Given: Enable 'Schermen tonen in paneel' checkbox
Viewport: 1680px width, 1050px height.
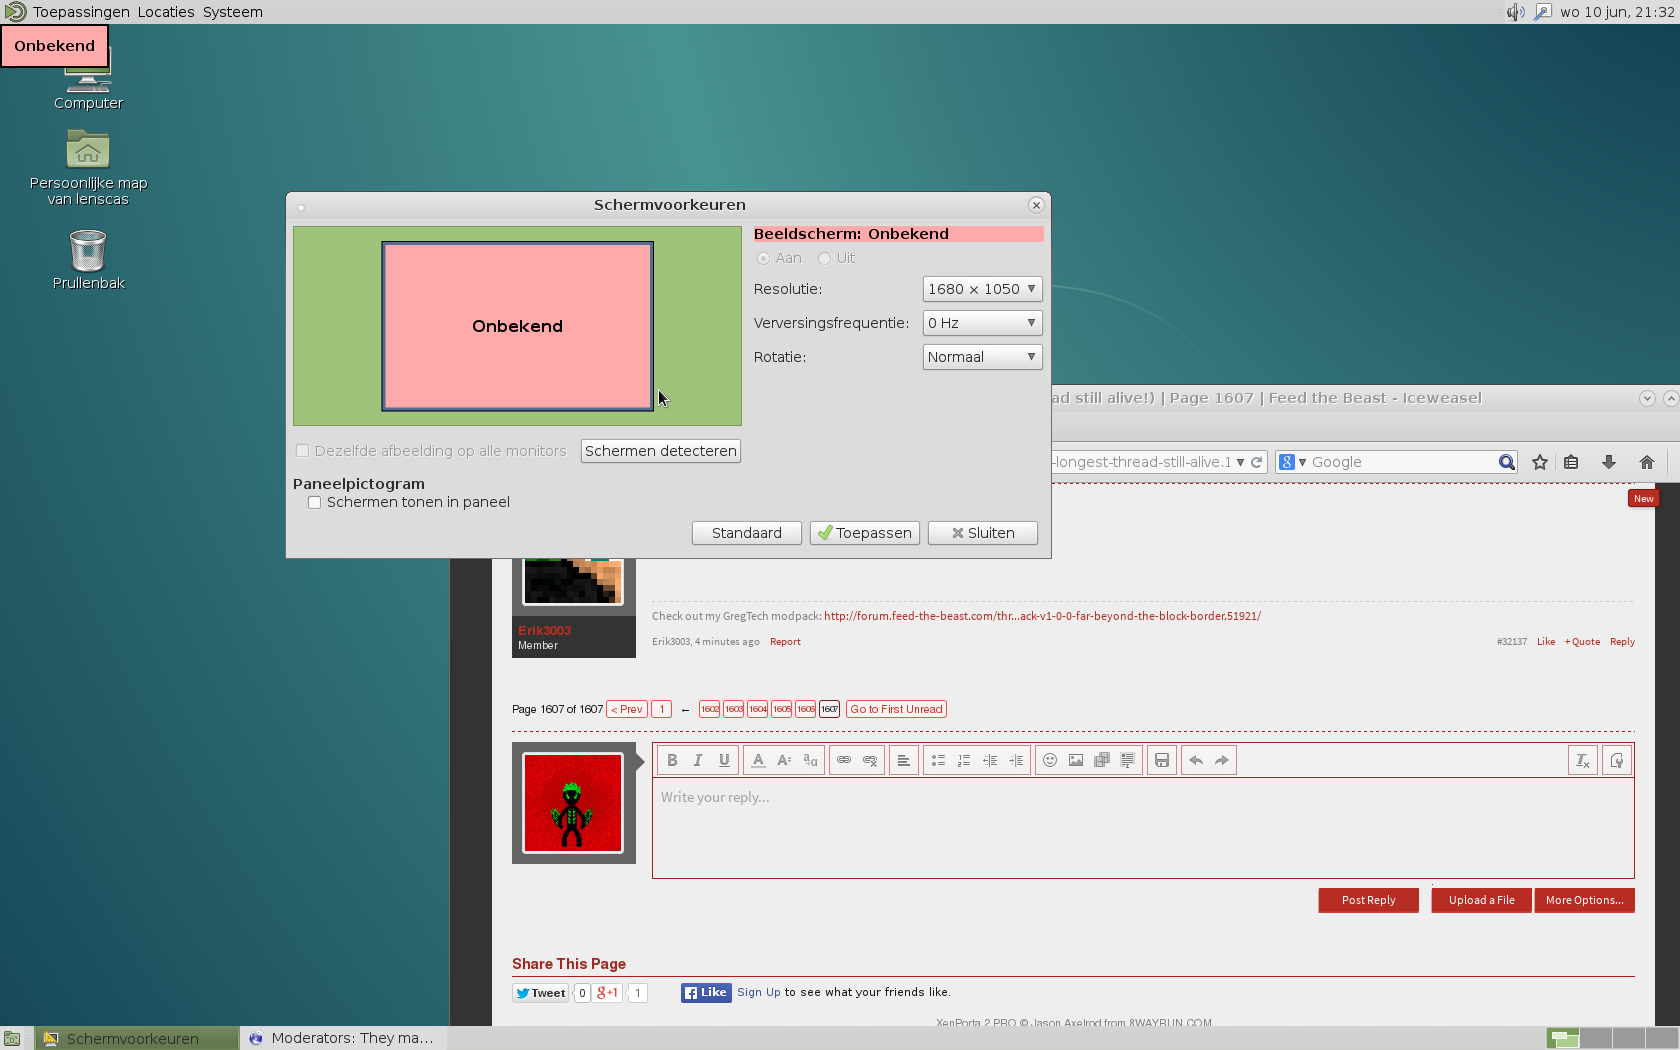Looking at the screenshot, I should 314,502.
